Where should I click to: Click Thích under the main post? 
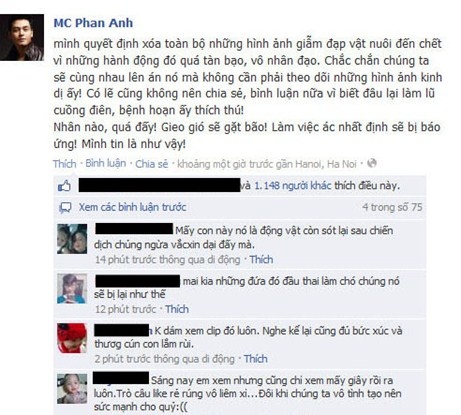pyautogui.click(x=64, y=164)
